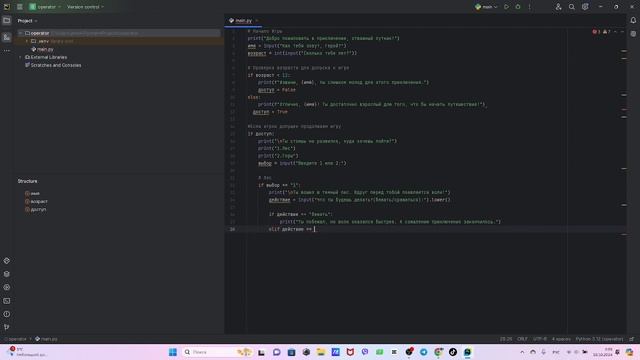Image resolution: width=640 pixels, height=360 pixels.
Task: Show more tool windows ellipsis
Action: coord(7,51)
